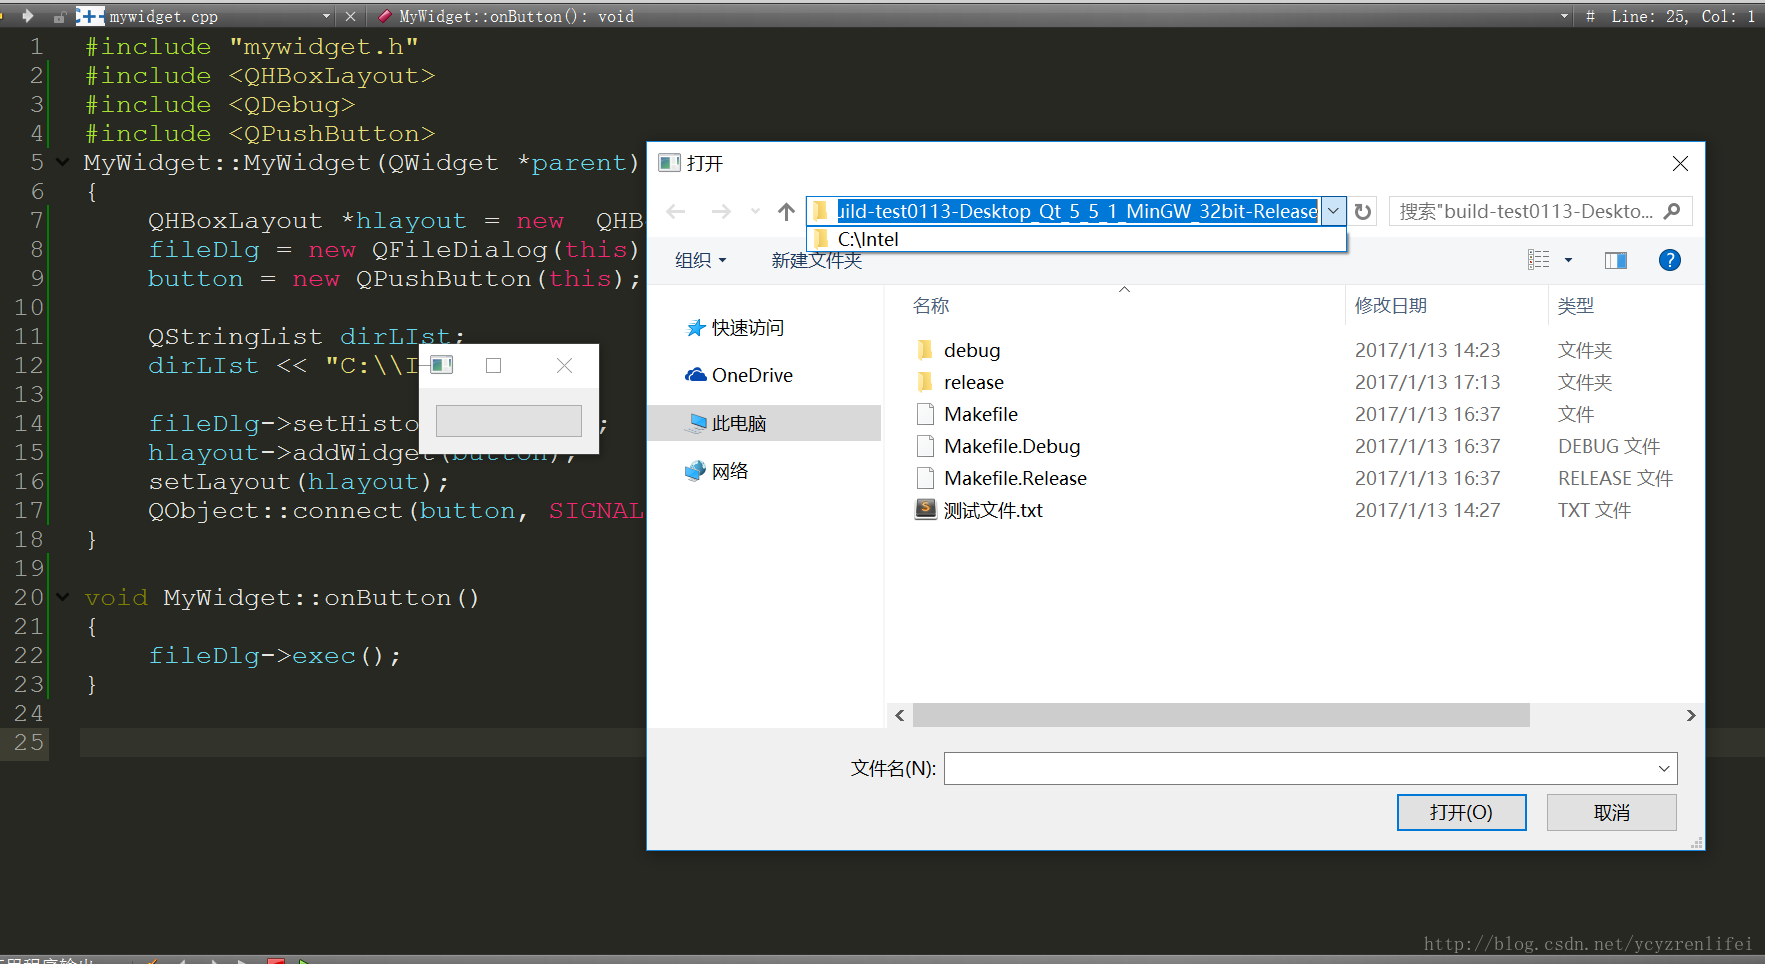Click the release folder icon
The width and height of the screenshot is (1765, 964).
point(925,382)
